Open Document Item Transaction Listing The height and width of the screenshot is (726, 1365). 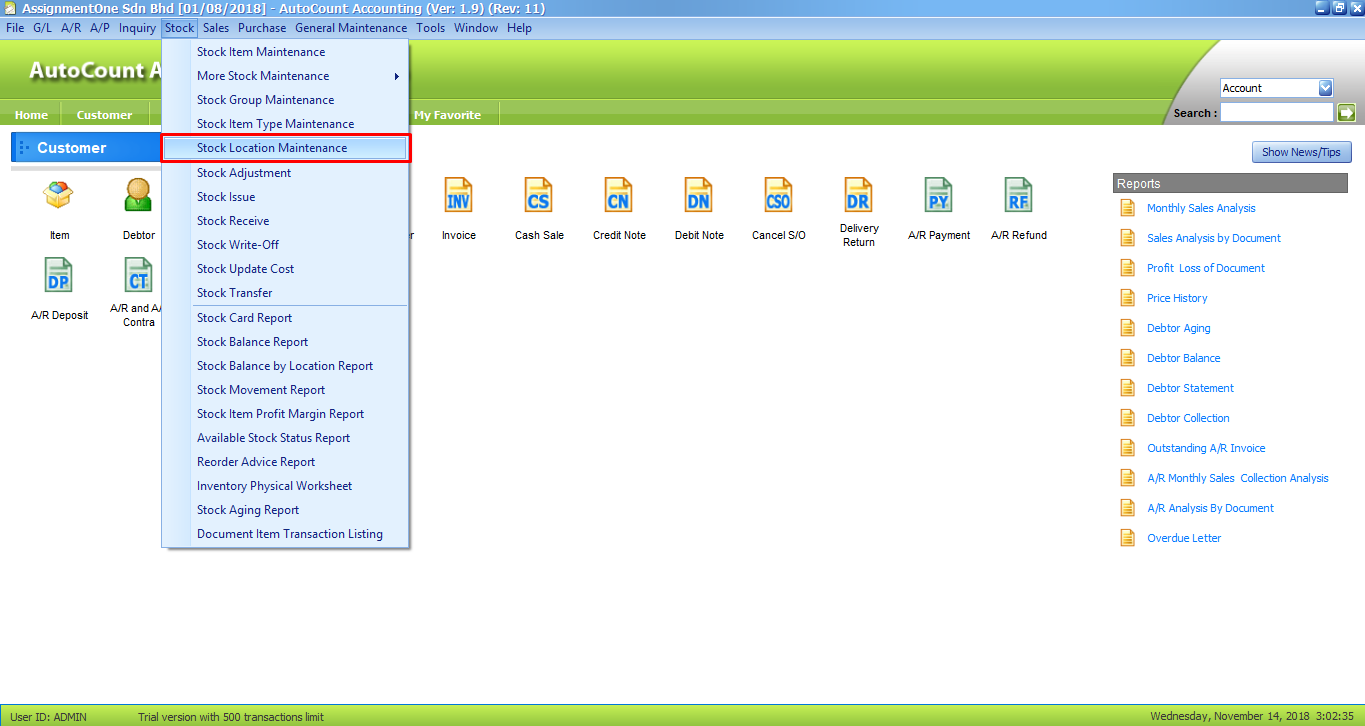(286, 534)
